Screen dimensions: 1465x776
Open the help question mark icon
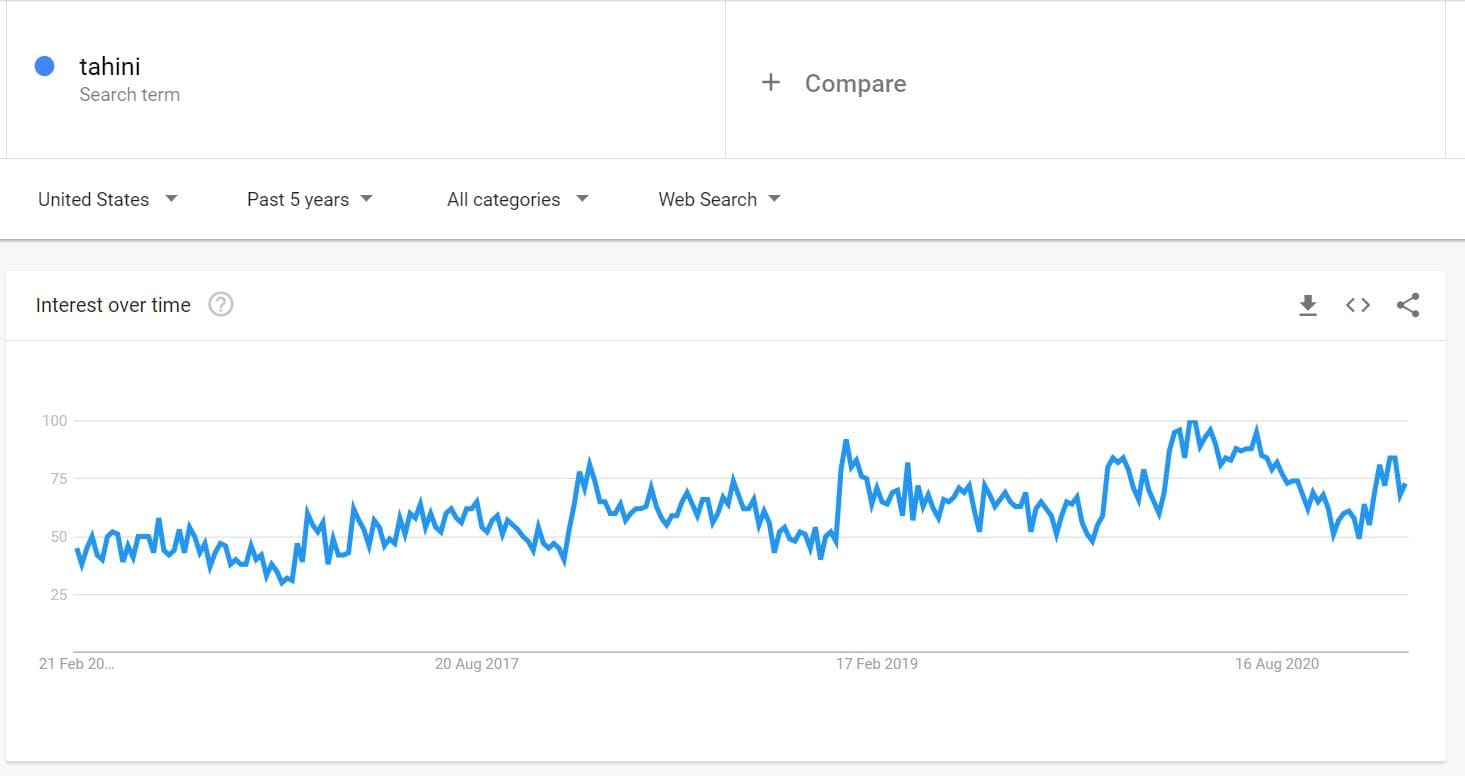221,305
